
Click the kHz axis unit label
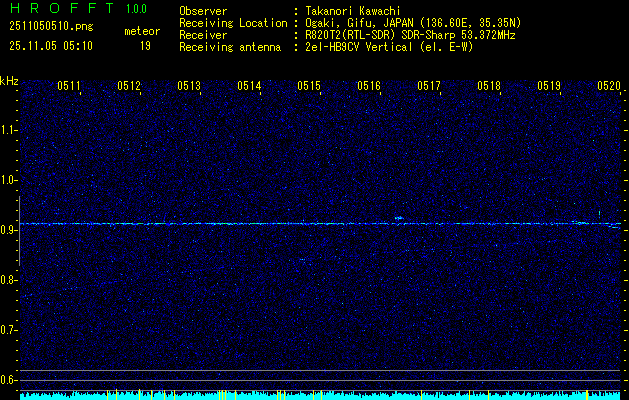point(9,81)
